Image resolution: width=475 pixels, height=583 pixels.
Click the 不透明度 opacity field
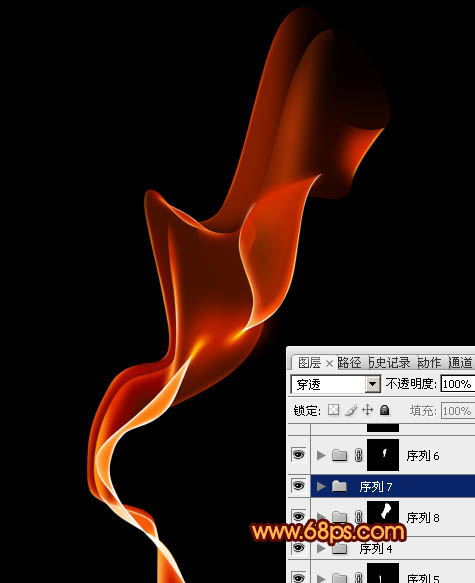pyautogui.click(x=458, y=384)
